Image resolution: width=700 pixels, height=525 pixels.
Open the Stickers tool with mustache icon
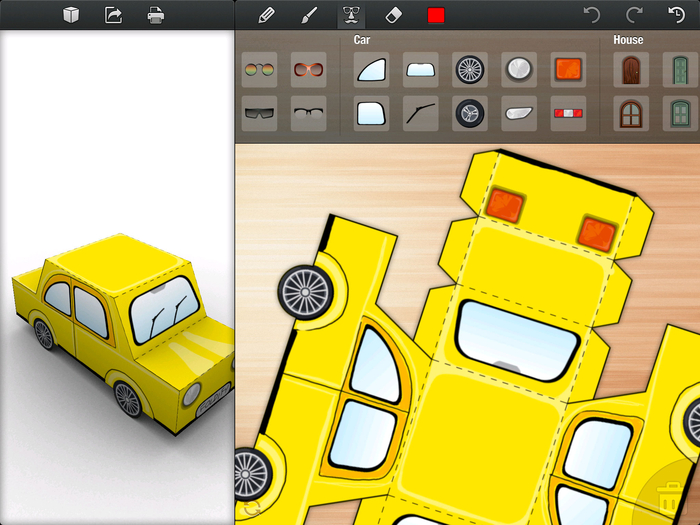pos(351,15)
